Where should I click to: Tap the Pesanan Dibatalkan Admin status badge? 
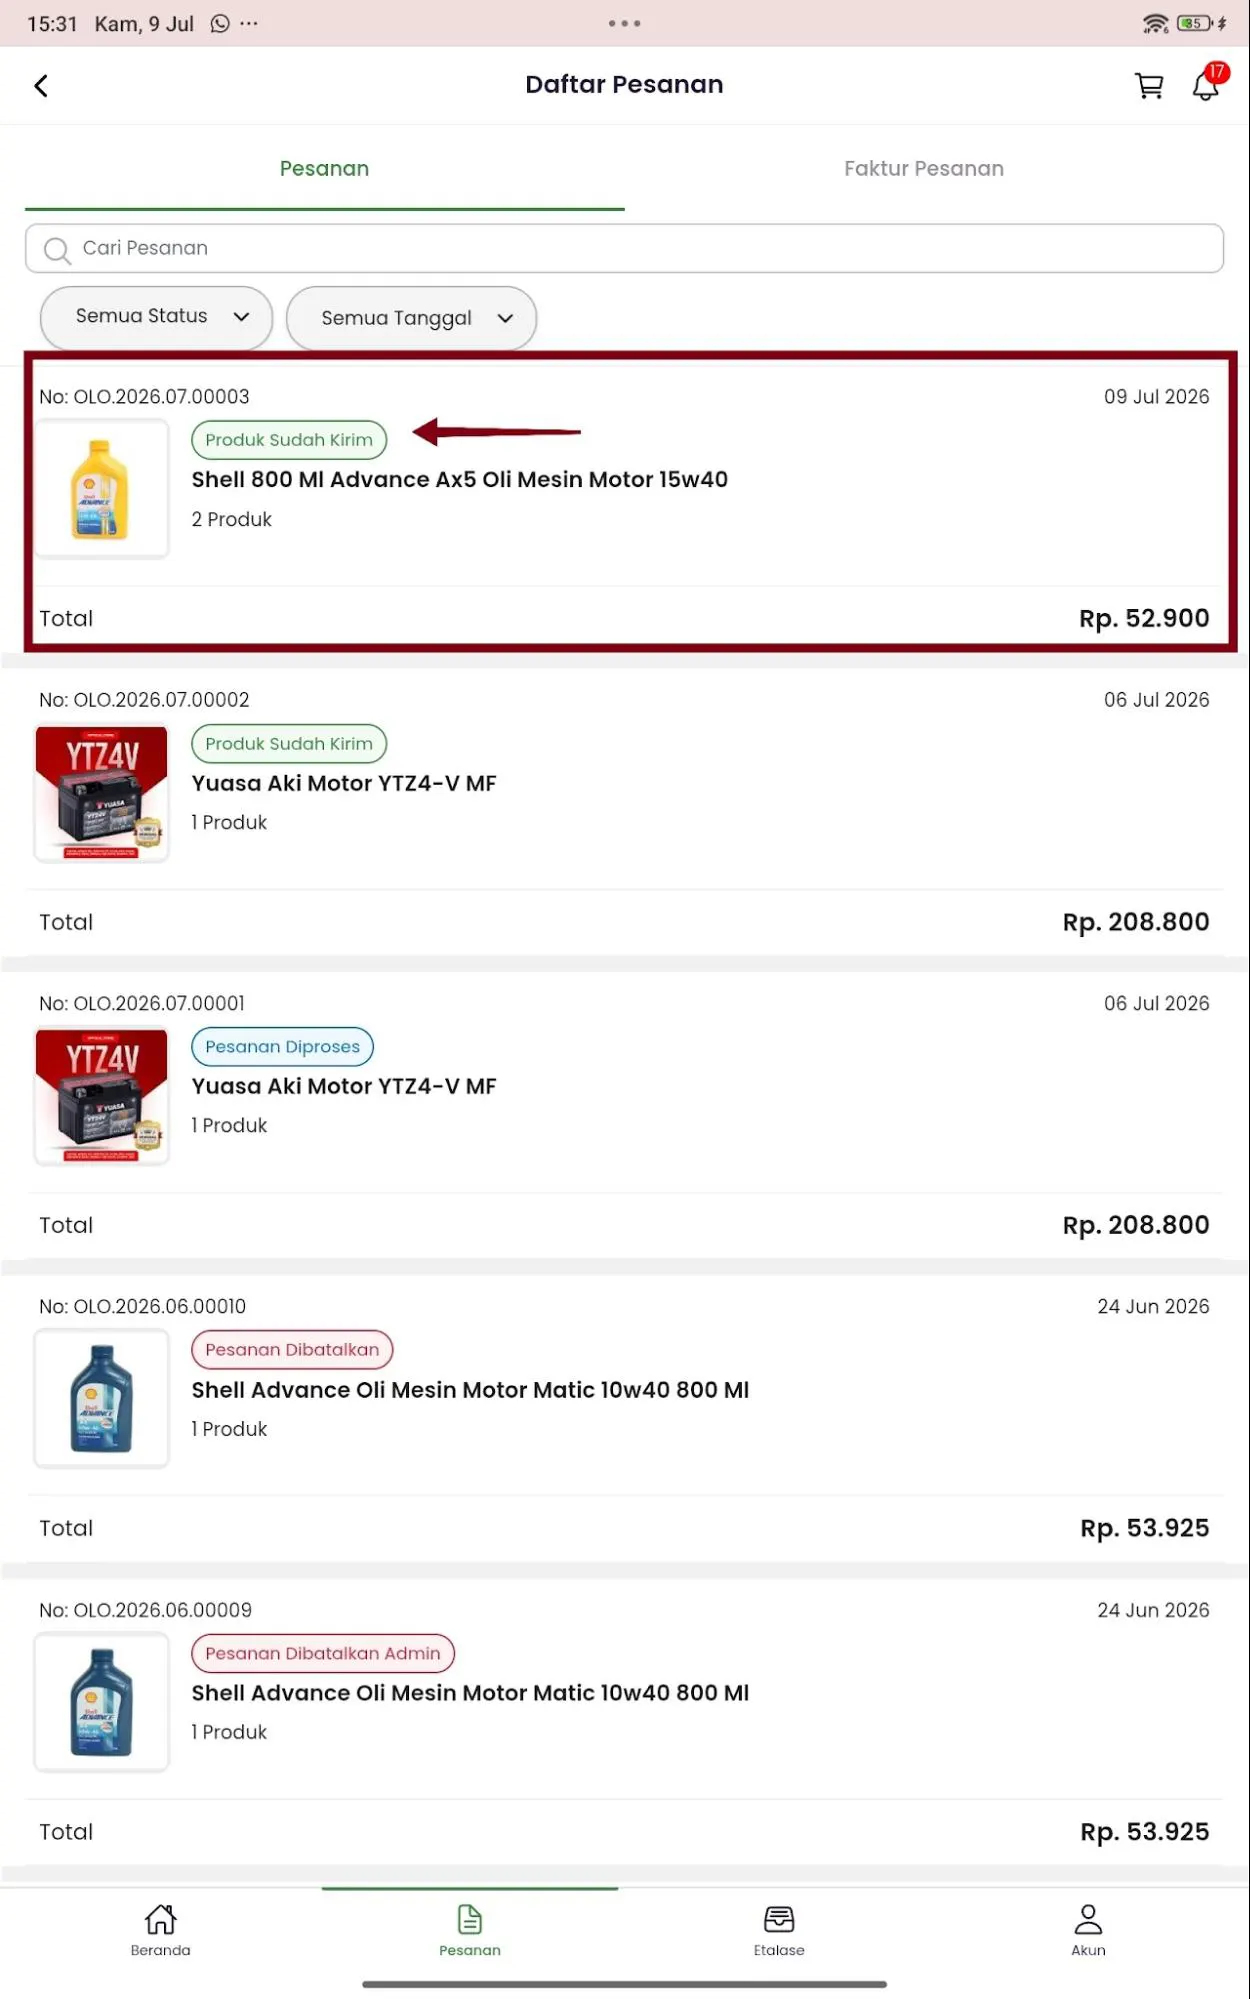tap(323, 1653)
